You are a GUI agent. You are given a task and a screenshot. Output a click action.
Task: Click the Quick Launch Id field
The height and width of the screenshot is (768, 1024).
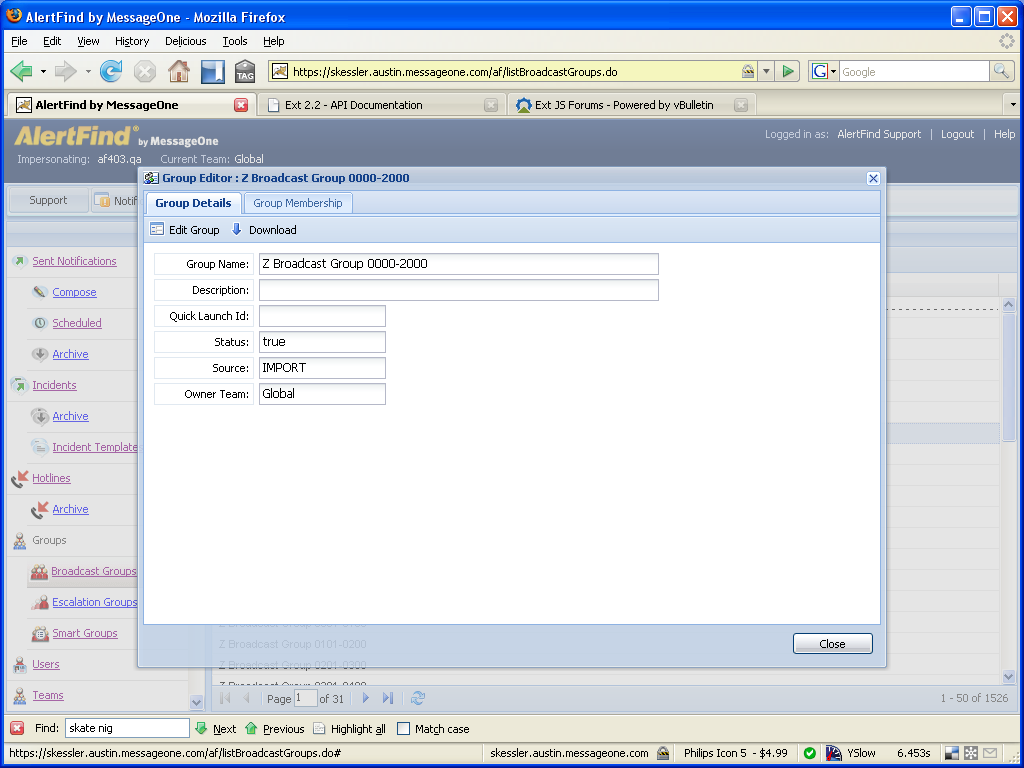pyautogui.click(x=322, y=316)
